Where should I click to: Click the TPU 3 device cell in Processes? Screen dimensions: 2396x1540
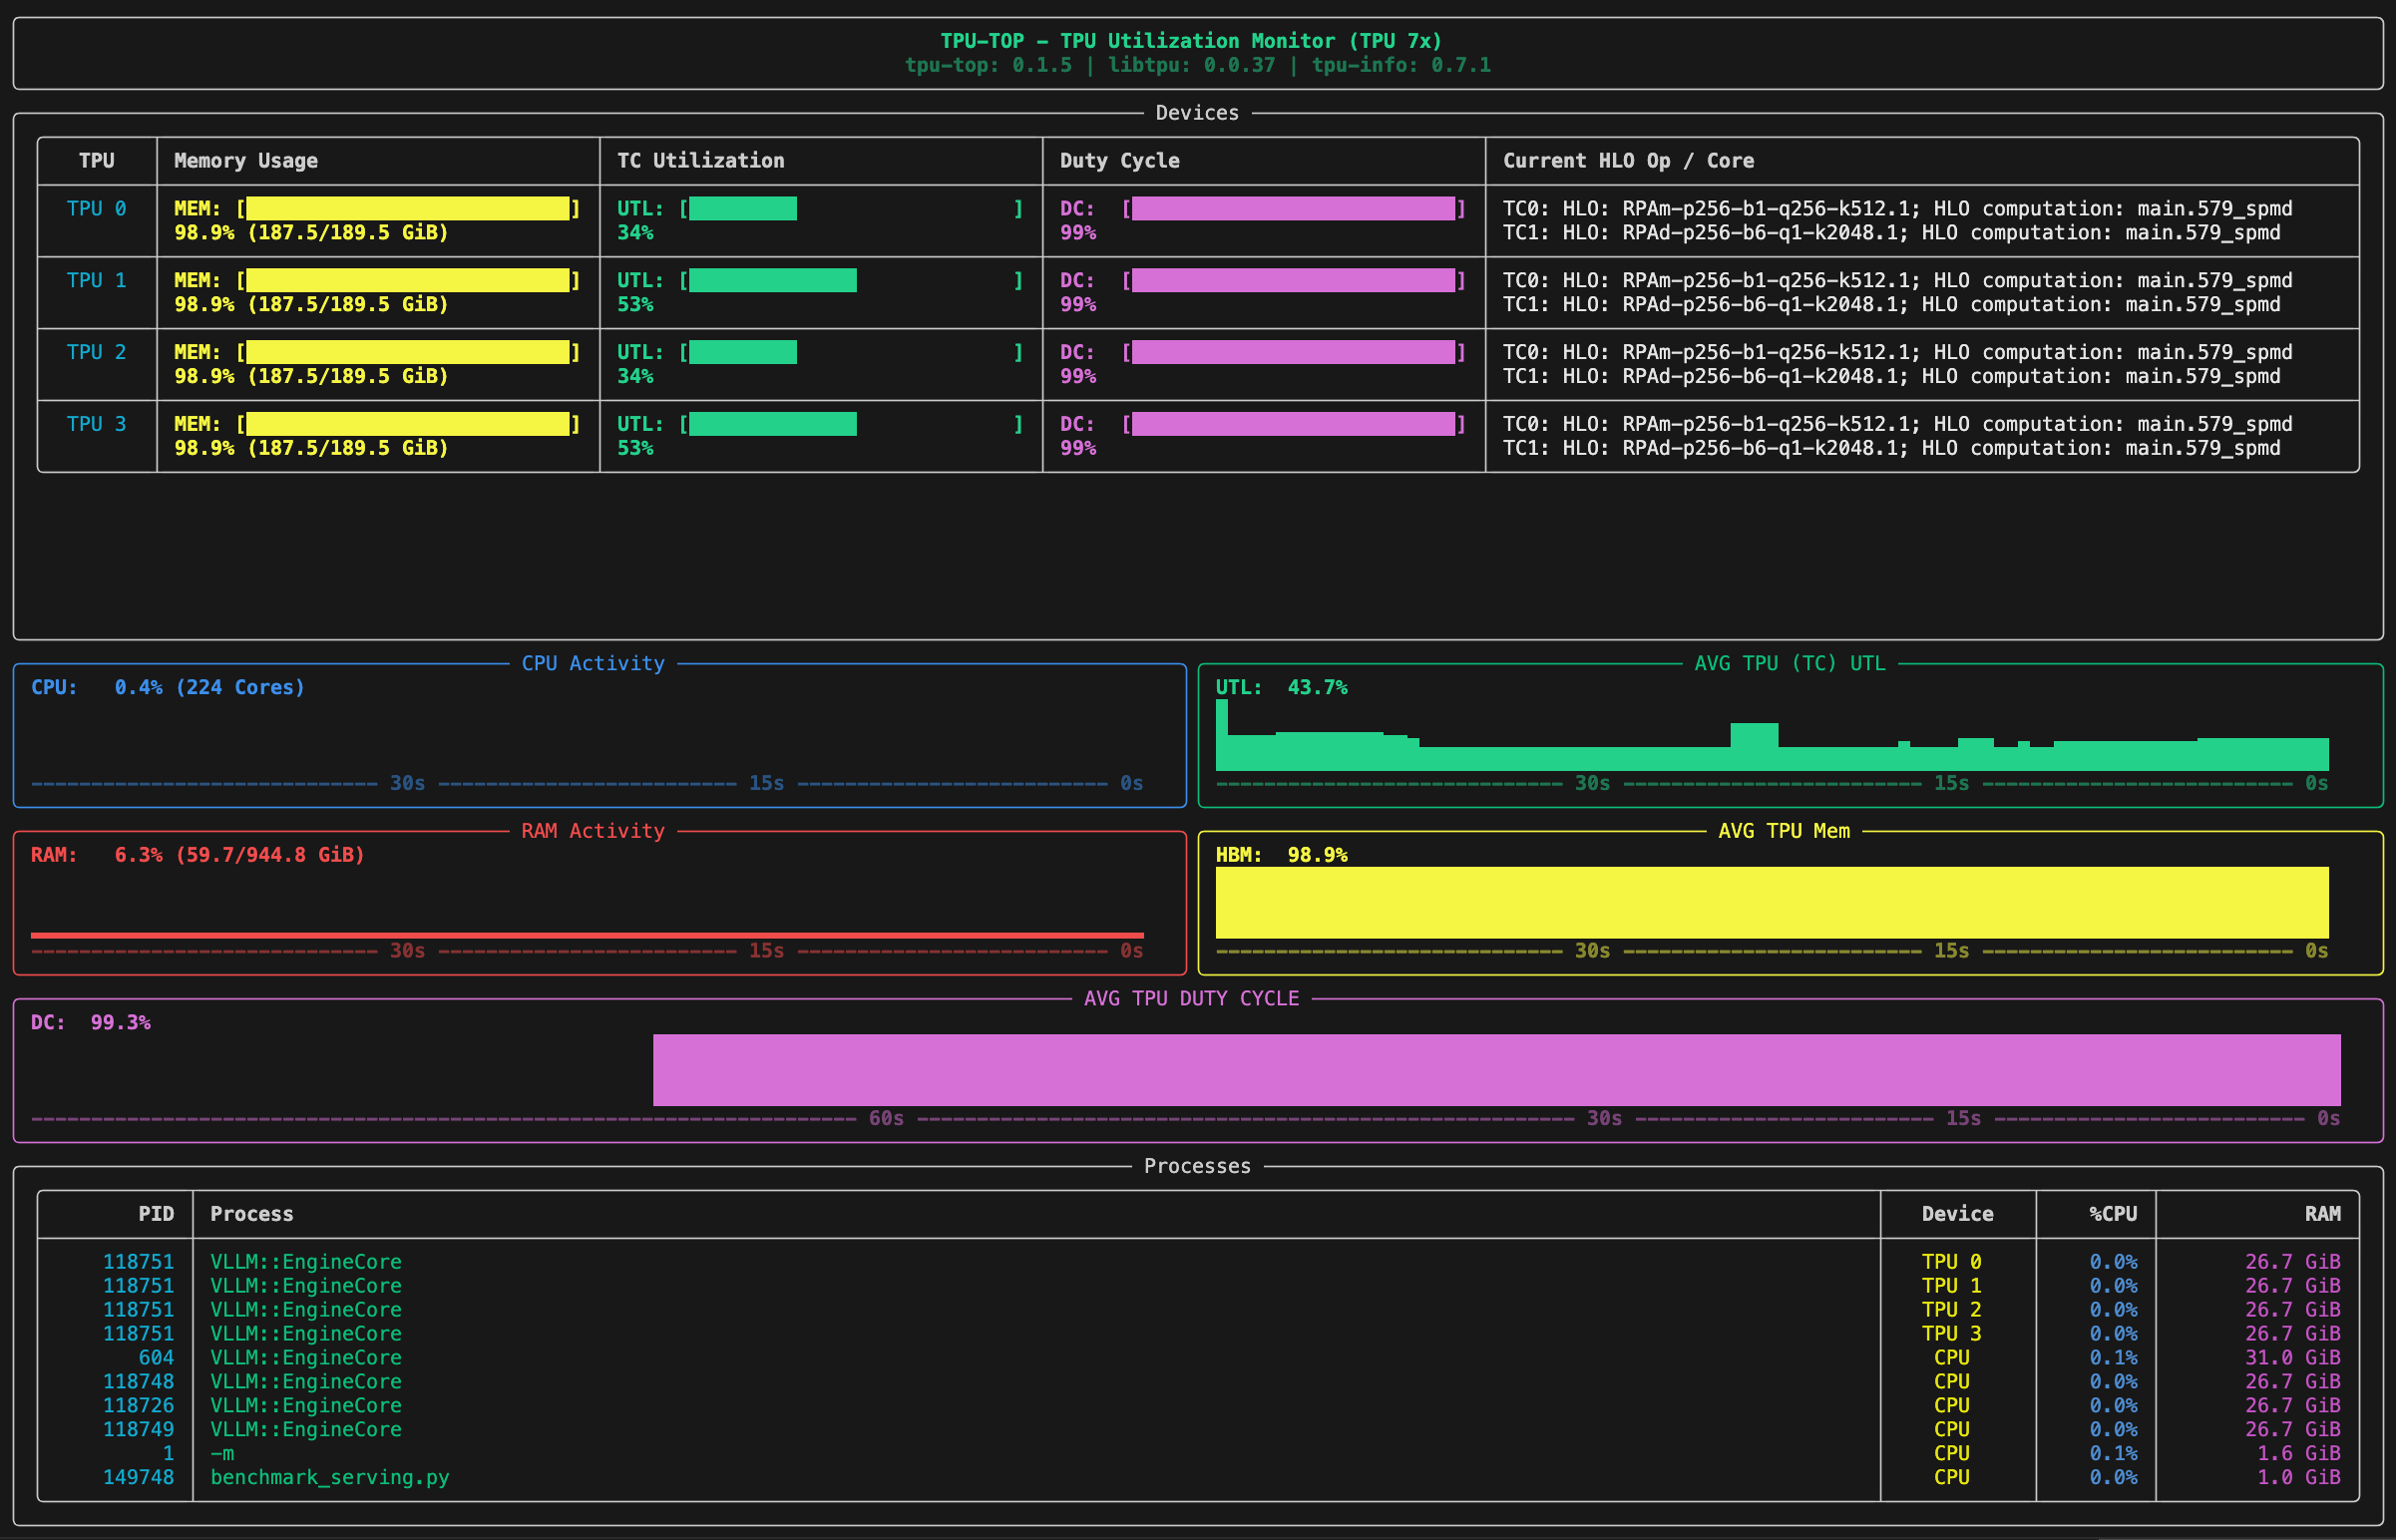(1952, 1334)
